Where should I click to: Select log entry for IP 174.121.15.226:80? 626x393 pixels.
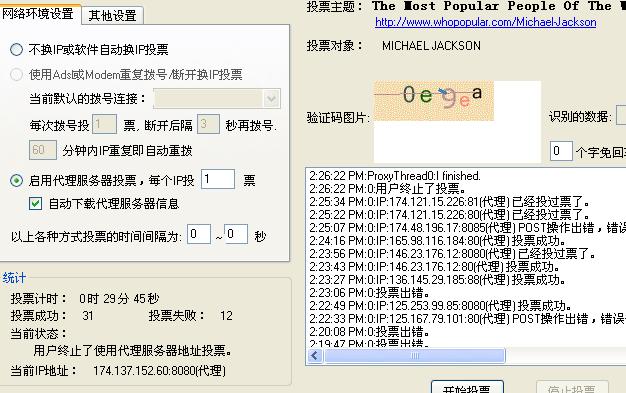point(450,214)
